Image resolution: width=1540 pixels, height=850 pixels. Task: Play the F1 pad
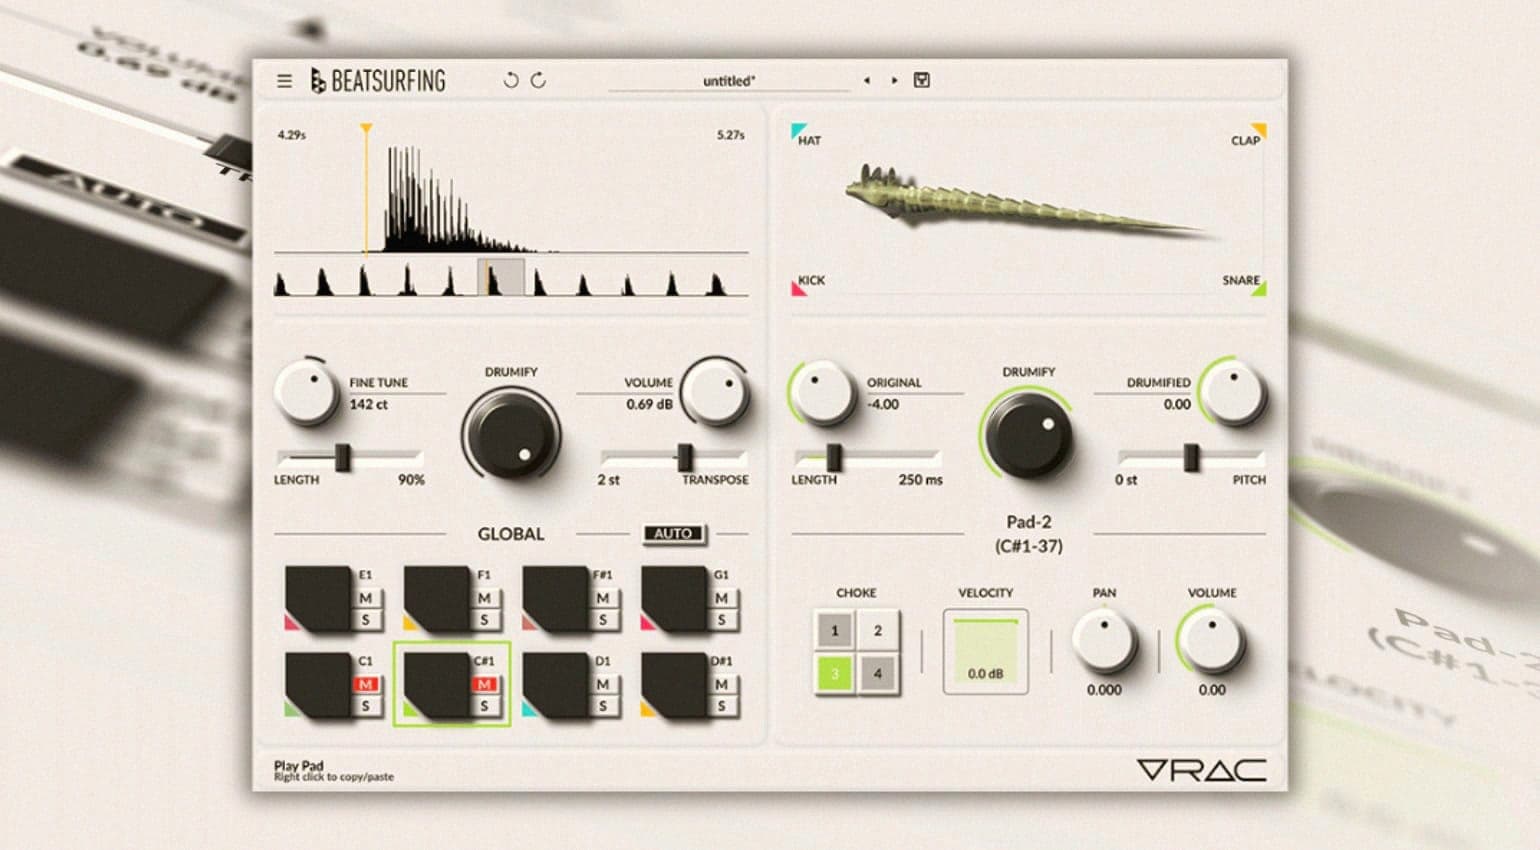437,598
